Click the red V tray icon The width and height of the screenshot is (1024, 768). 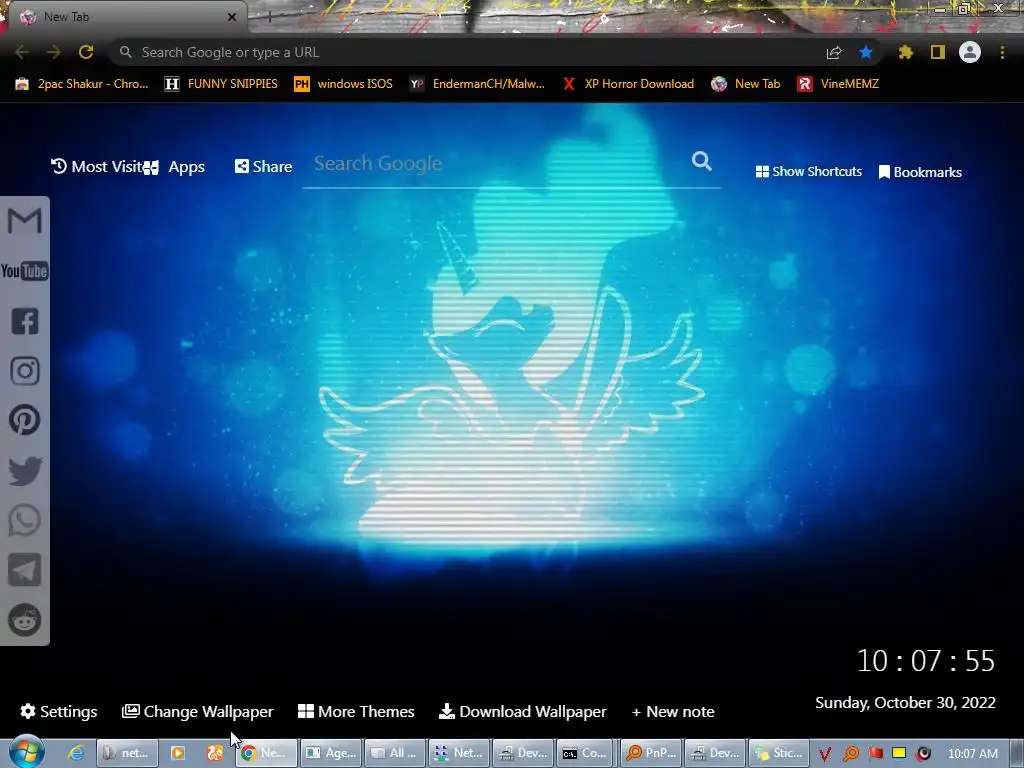(x=825, y=754)
